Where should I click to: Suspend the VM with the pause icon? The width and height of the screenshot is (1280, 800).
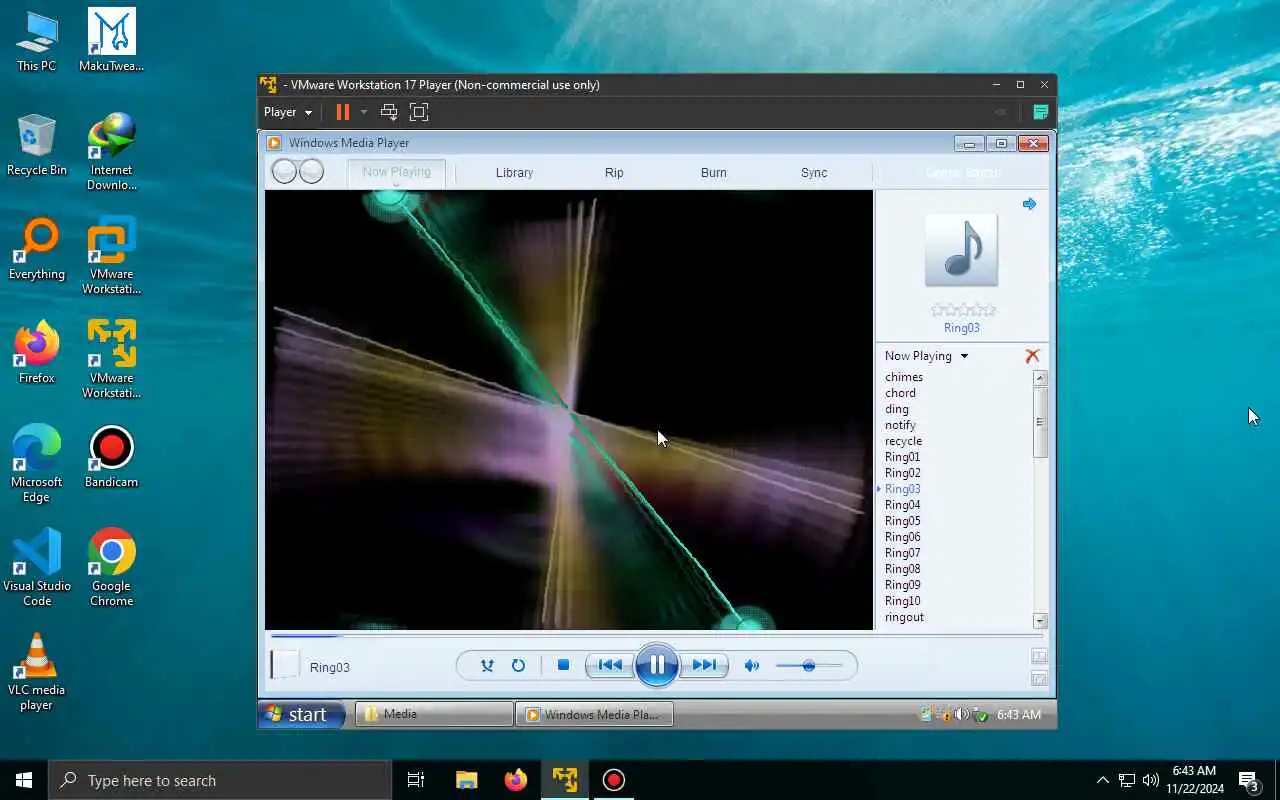click(342, 112)
